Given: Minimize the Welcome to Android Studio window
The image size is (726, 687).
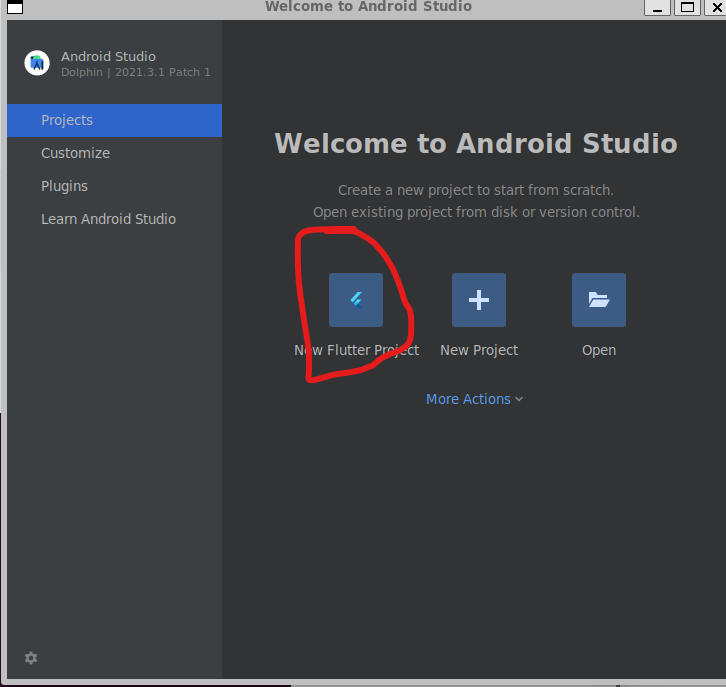Looking at the screenshot, I should pos(657,7).
